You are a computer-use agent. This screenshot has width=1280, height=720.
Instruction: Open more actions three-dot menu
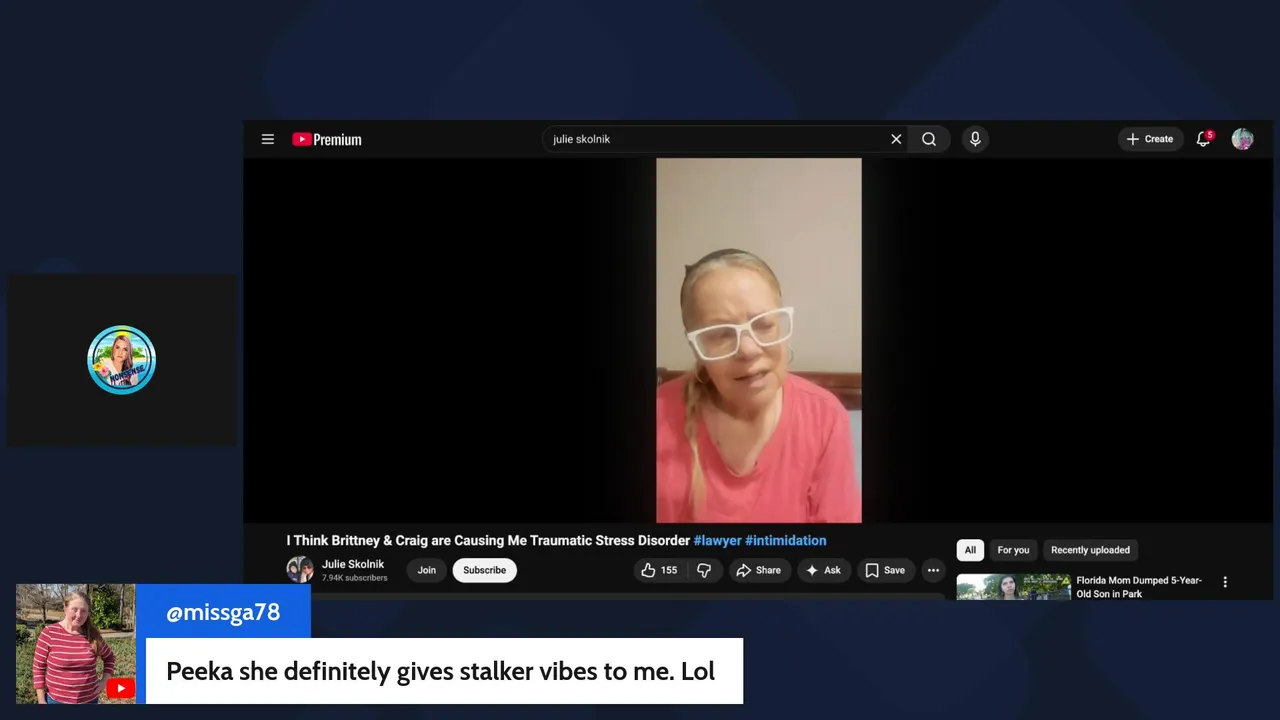point(933,570)
